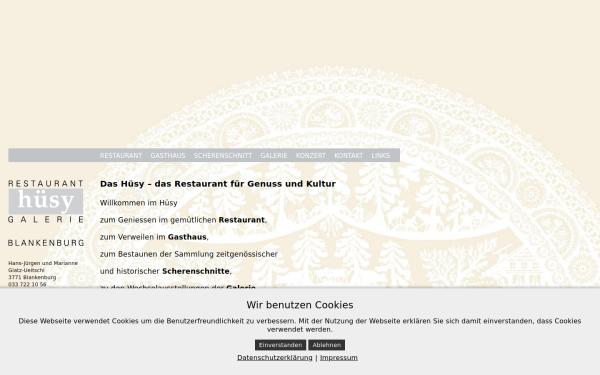This screenshot has height=375, width=600.
Task: Click 'zum Bestaunen der Sammlung zeitgenössischer' line
Action: click(x=189, y=254)
